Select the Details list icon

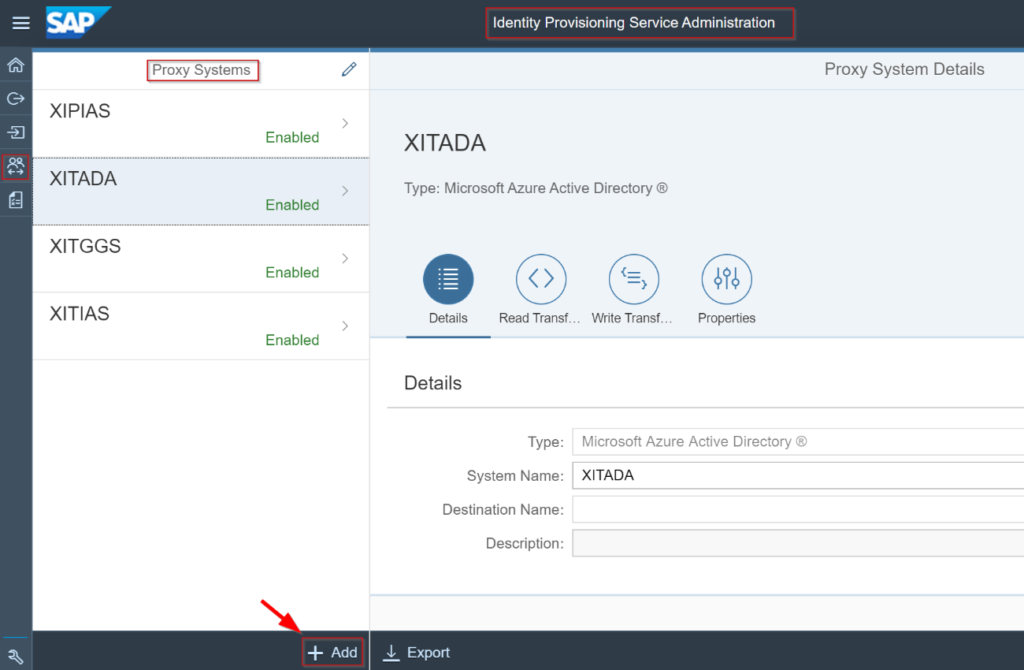pos(448,279)
